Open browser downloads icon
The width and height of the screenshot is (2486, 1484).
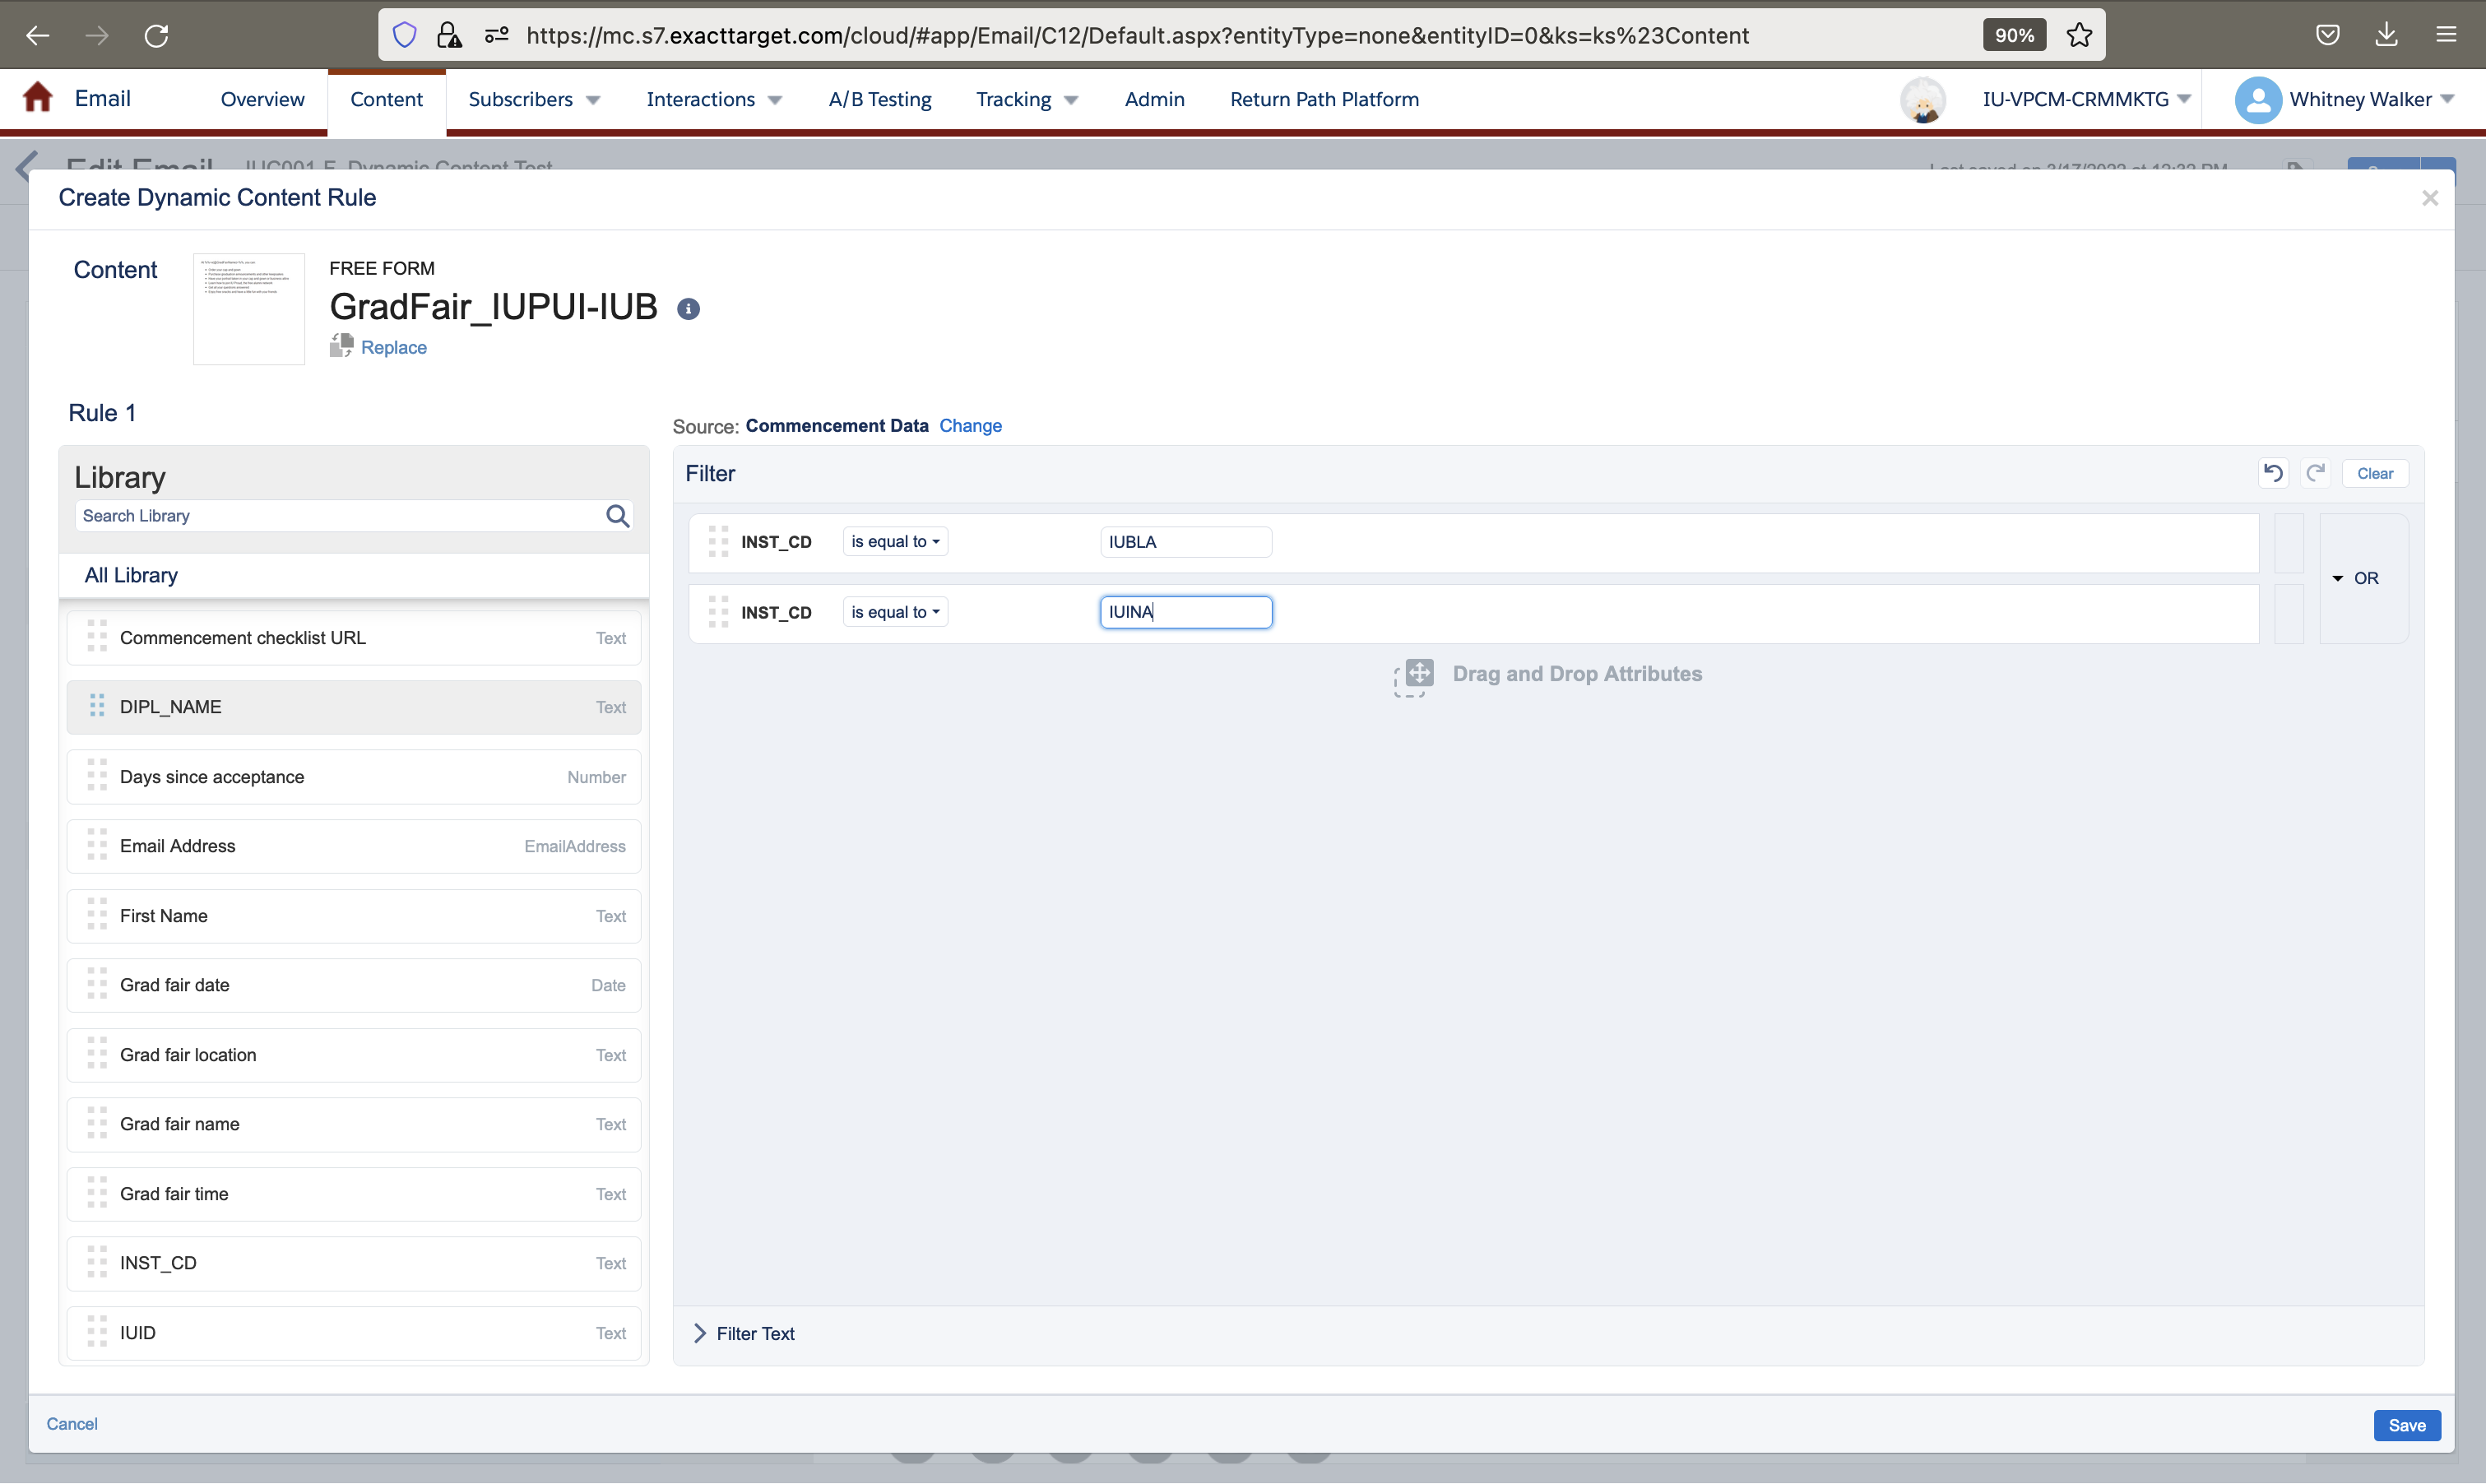coord(2387,36)
